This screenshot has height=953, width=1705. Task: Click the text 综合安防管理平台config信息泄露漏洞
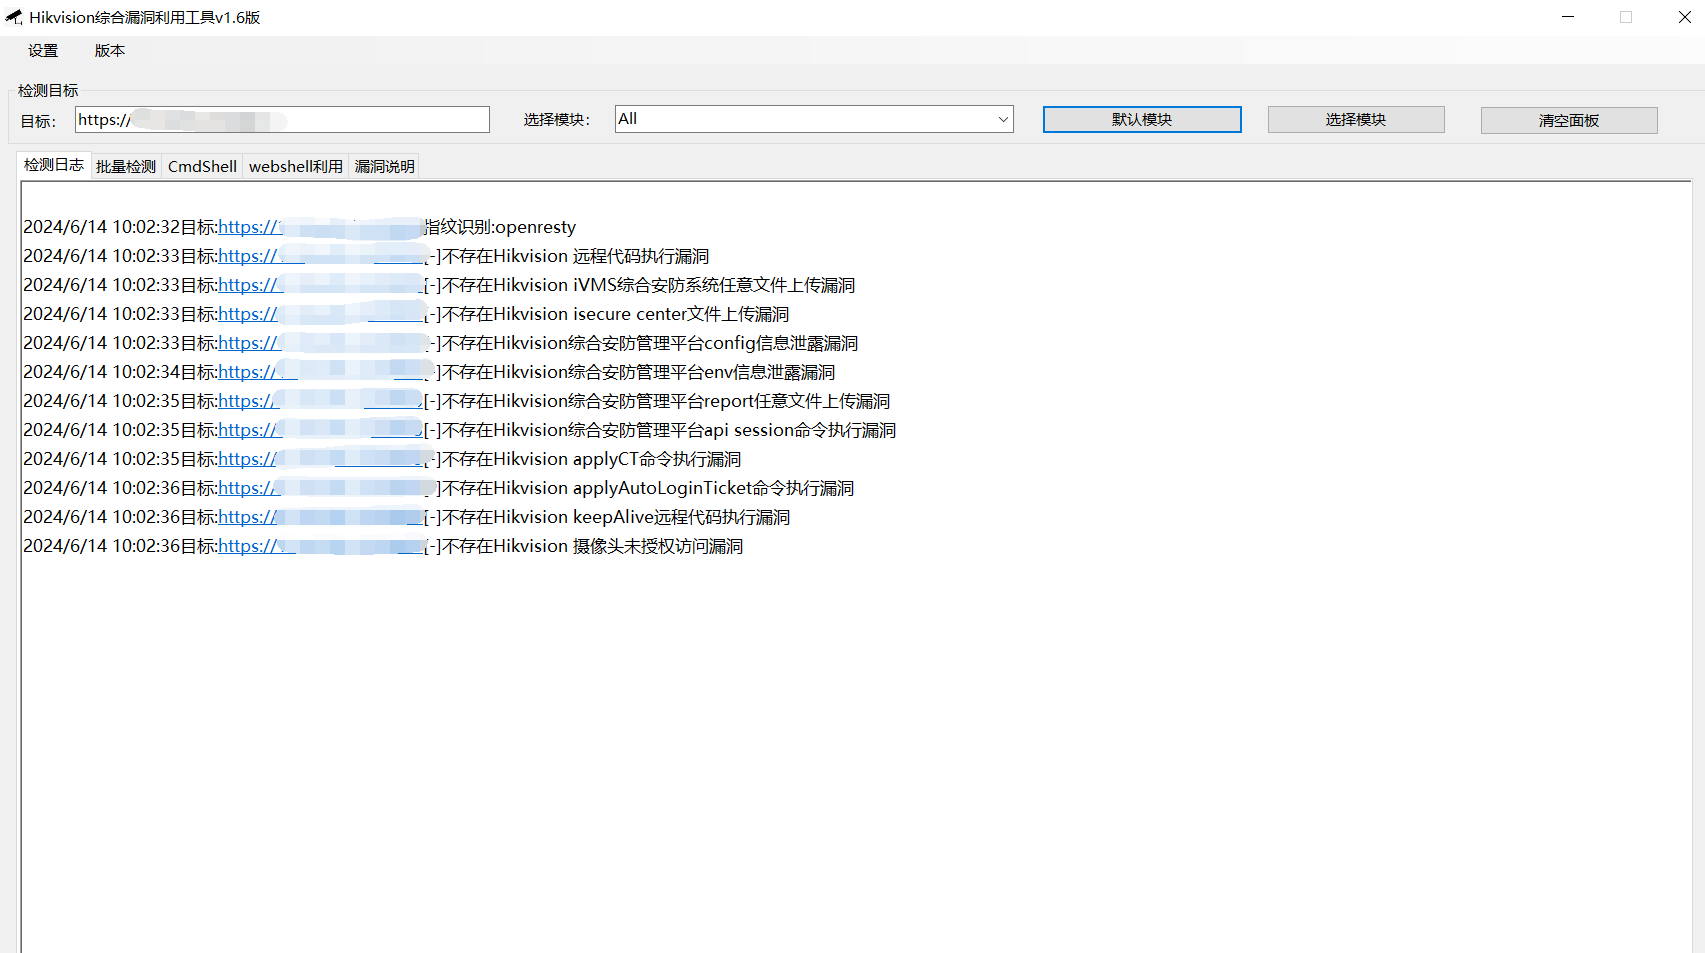(713, 344)
